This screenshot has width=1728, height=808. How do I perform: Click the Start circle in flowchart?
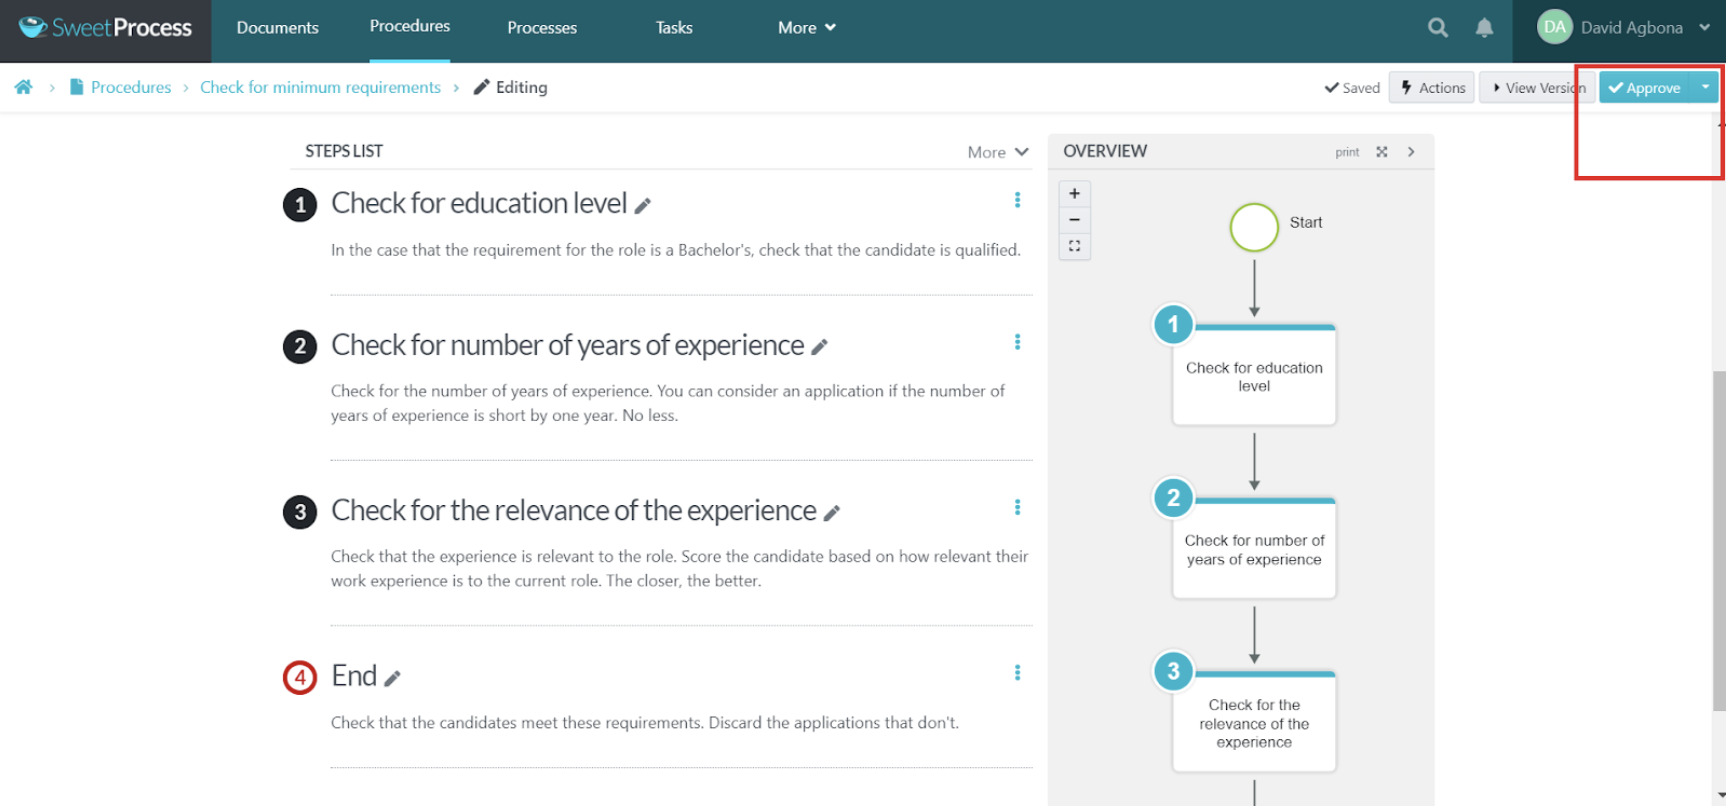(1254, 227)
